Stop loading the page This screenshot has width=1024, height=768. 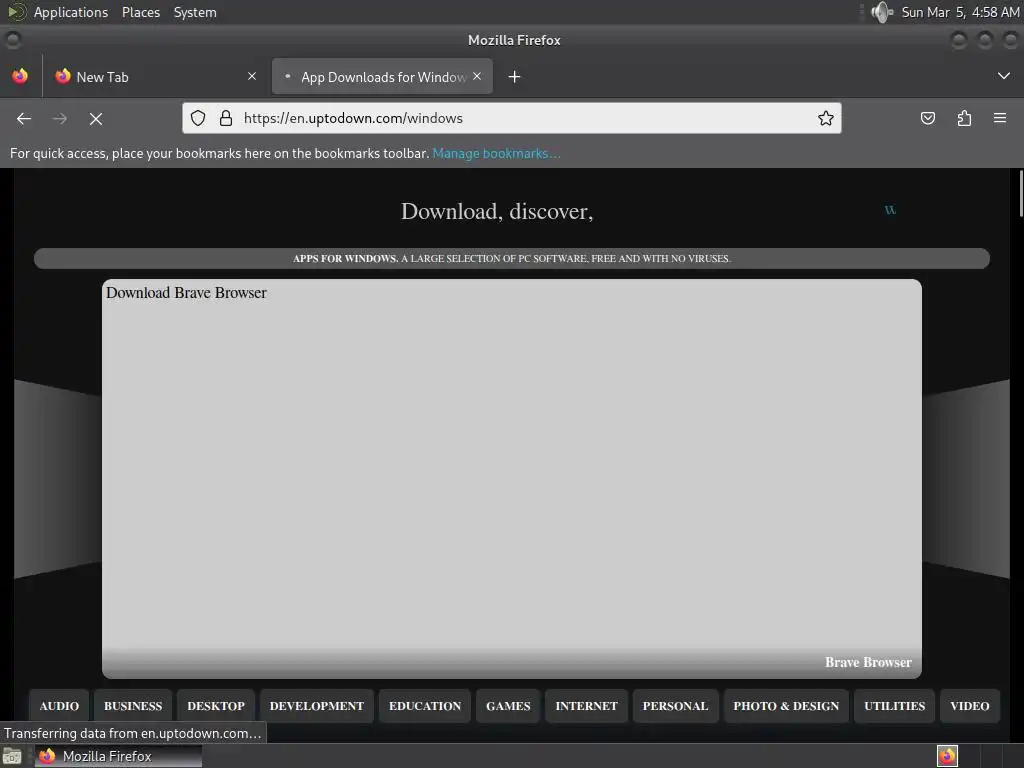[x=95, y=118]
